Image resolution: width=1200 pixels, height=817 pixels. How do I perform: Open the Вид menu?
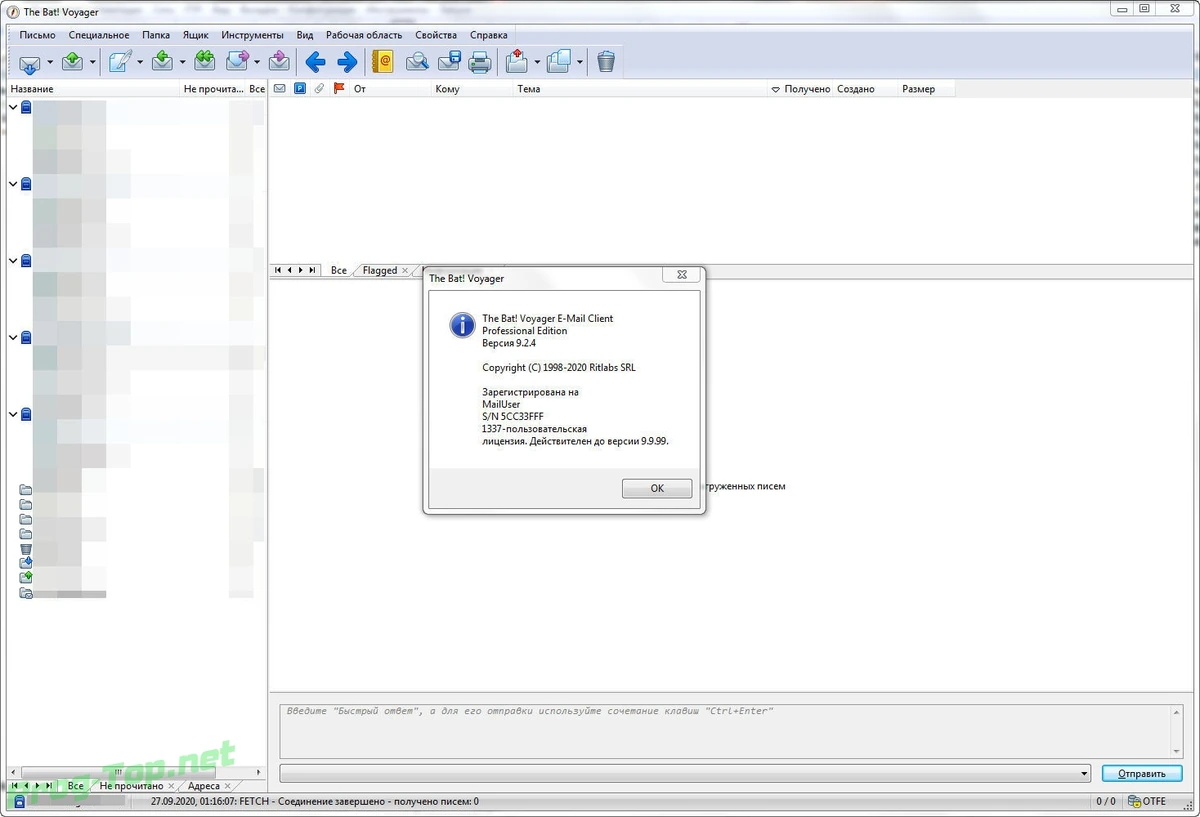305,35
